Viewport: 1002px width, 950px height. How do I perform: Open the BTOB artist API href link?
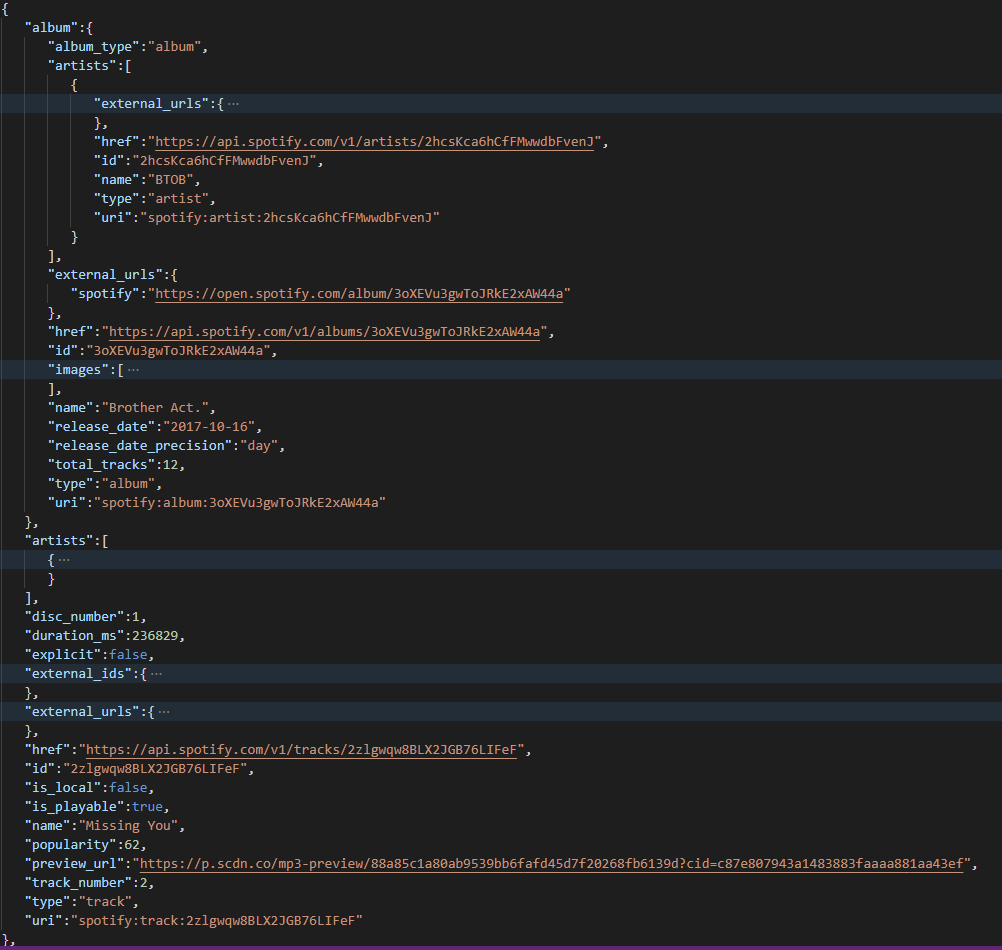tap(374, 142)
